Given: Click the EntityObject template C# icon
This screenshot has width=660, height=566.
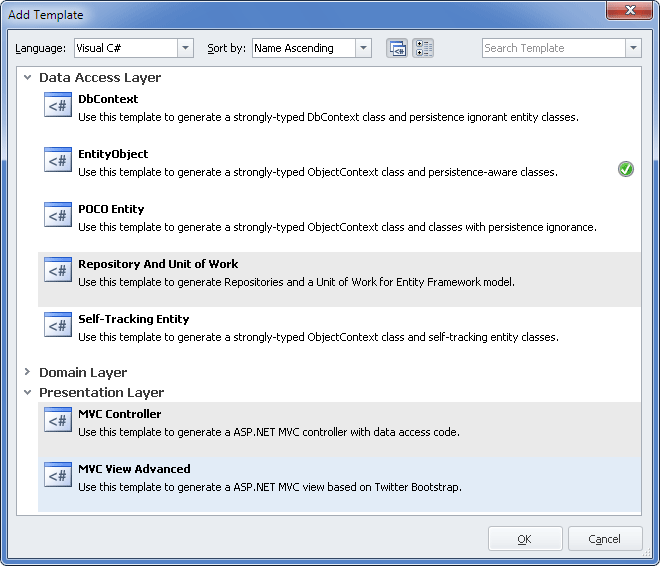Looking at the screenshot, I should [58, 160].
